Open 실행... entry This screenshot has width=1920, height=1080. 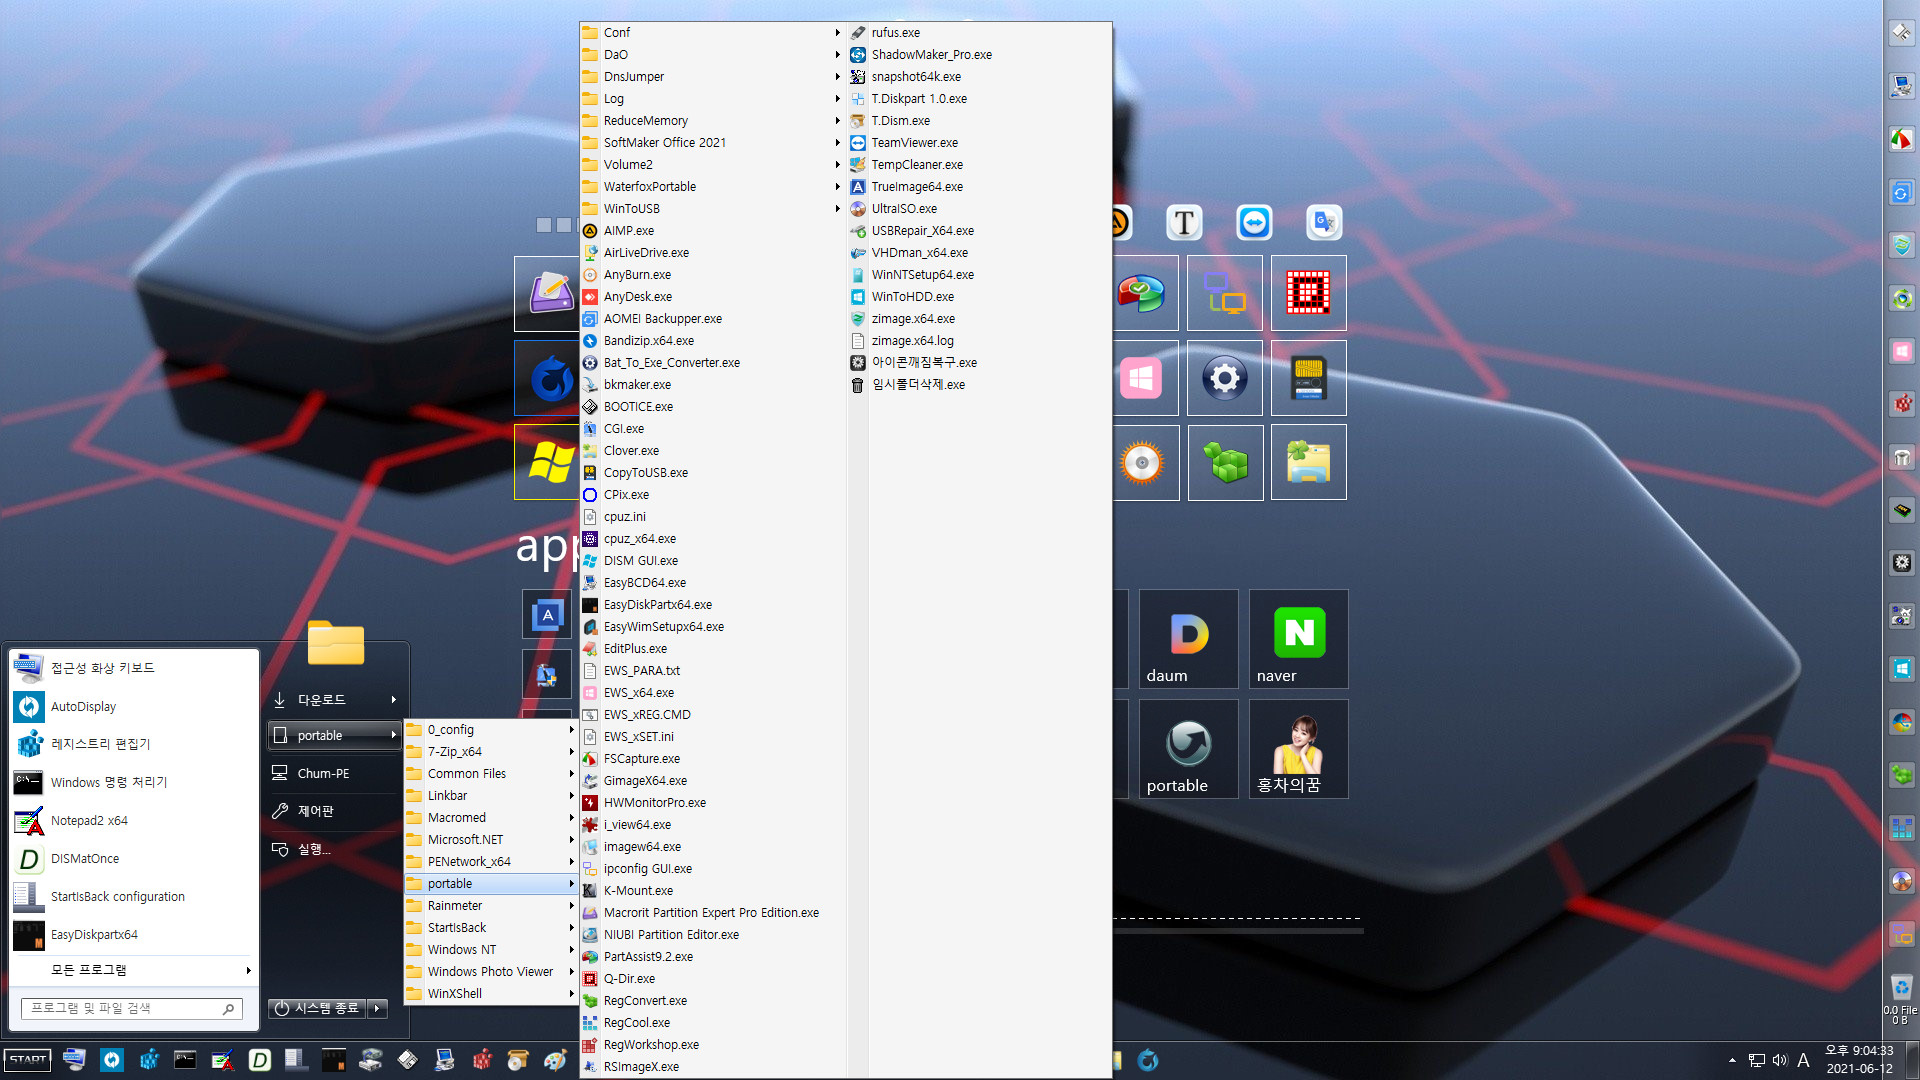click(335, 849)
